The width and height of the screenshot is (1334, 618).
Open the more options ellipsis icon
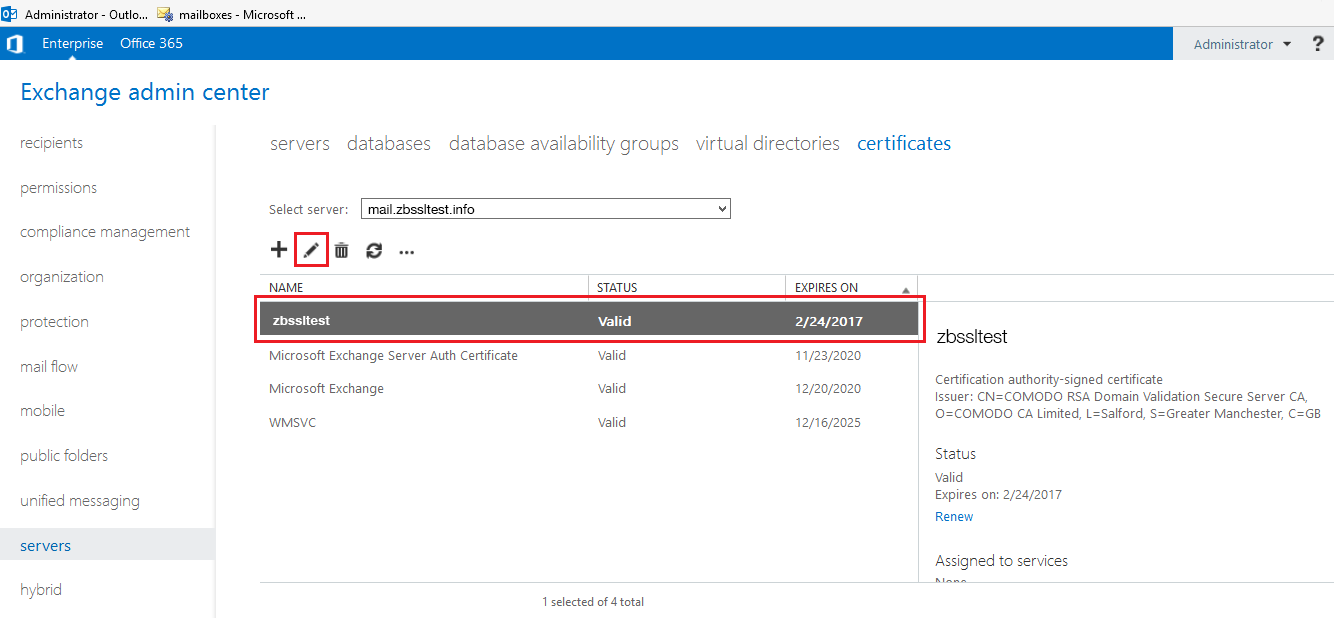point(406,251)
